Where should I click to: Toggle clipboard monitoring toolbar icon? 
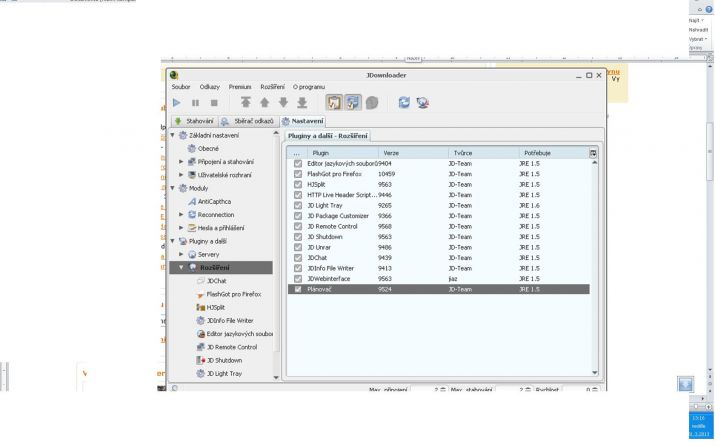(x=334, y=103)
